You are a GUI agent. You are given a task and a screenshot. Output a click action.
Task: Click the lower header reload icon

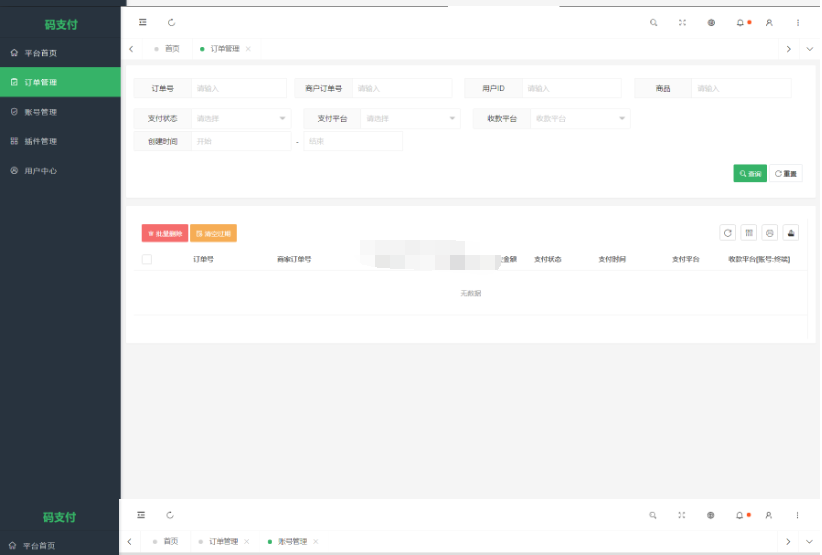[170, 515]
